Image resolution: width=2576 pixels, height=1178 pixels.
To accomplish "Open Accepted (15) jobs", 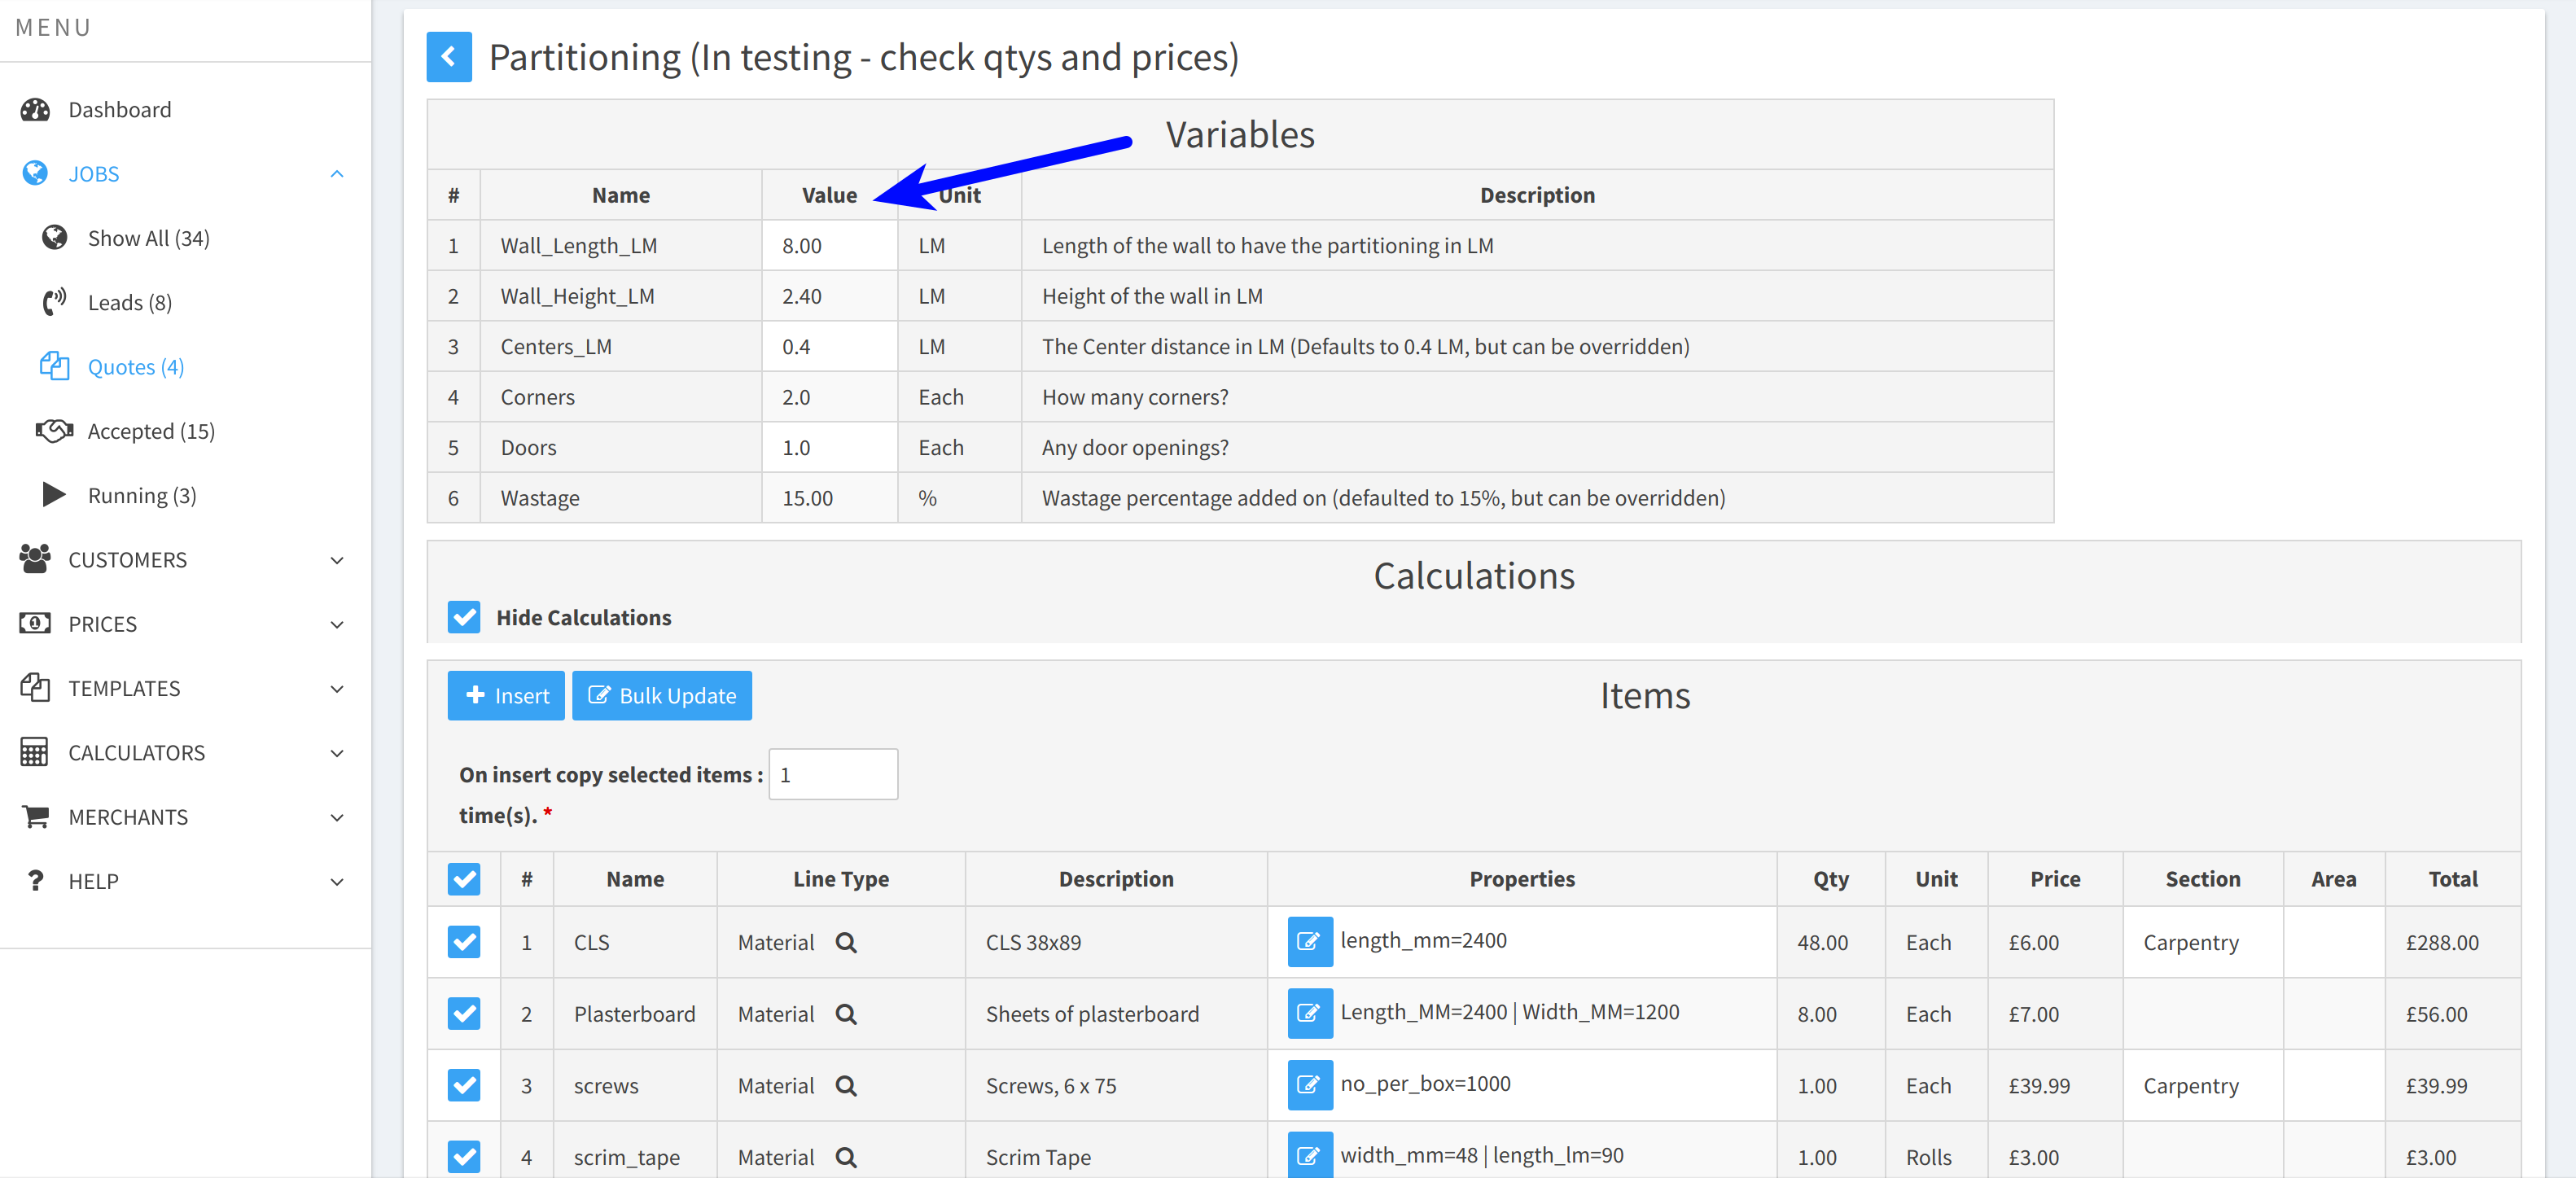I will (151, 431).
